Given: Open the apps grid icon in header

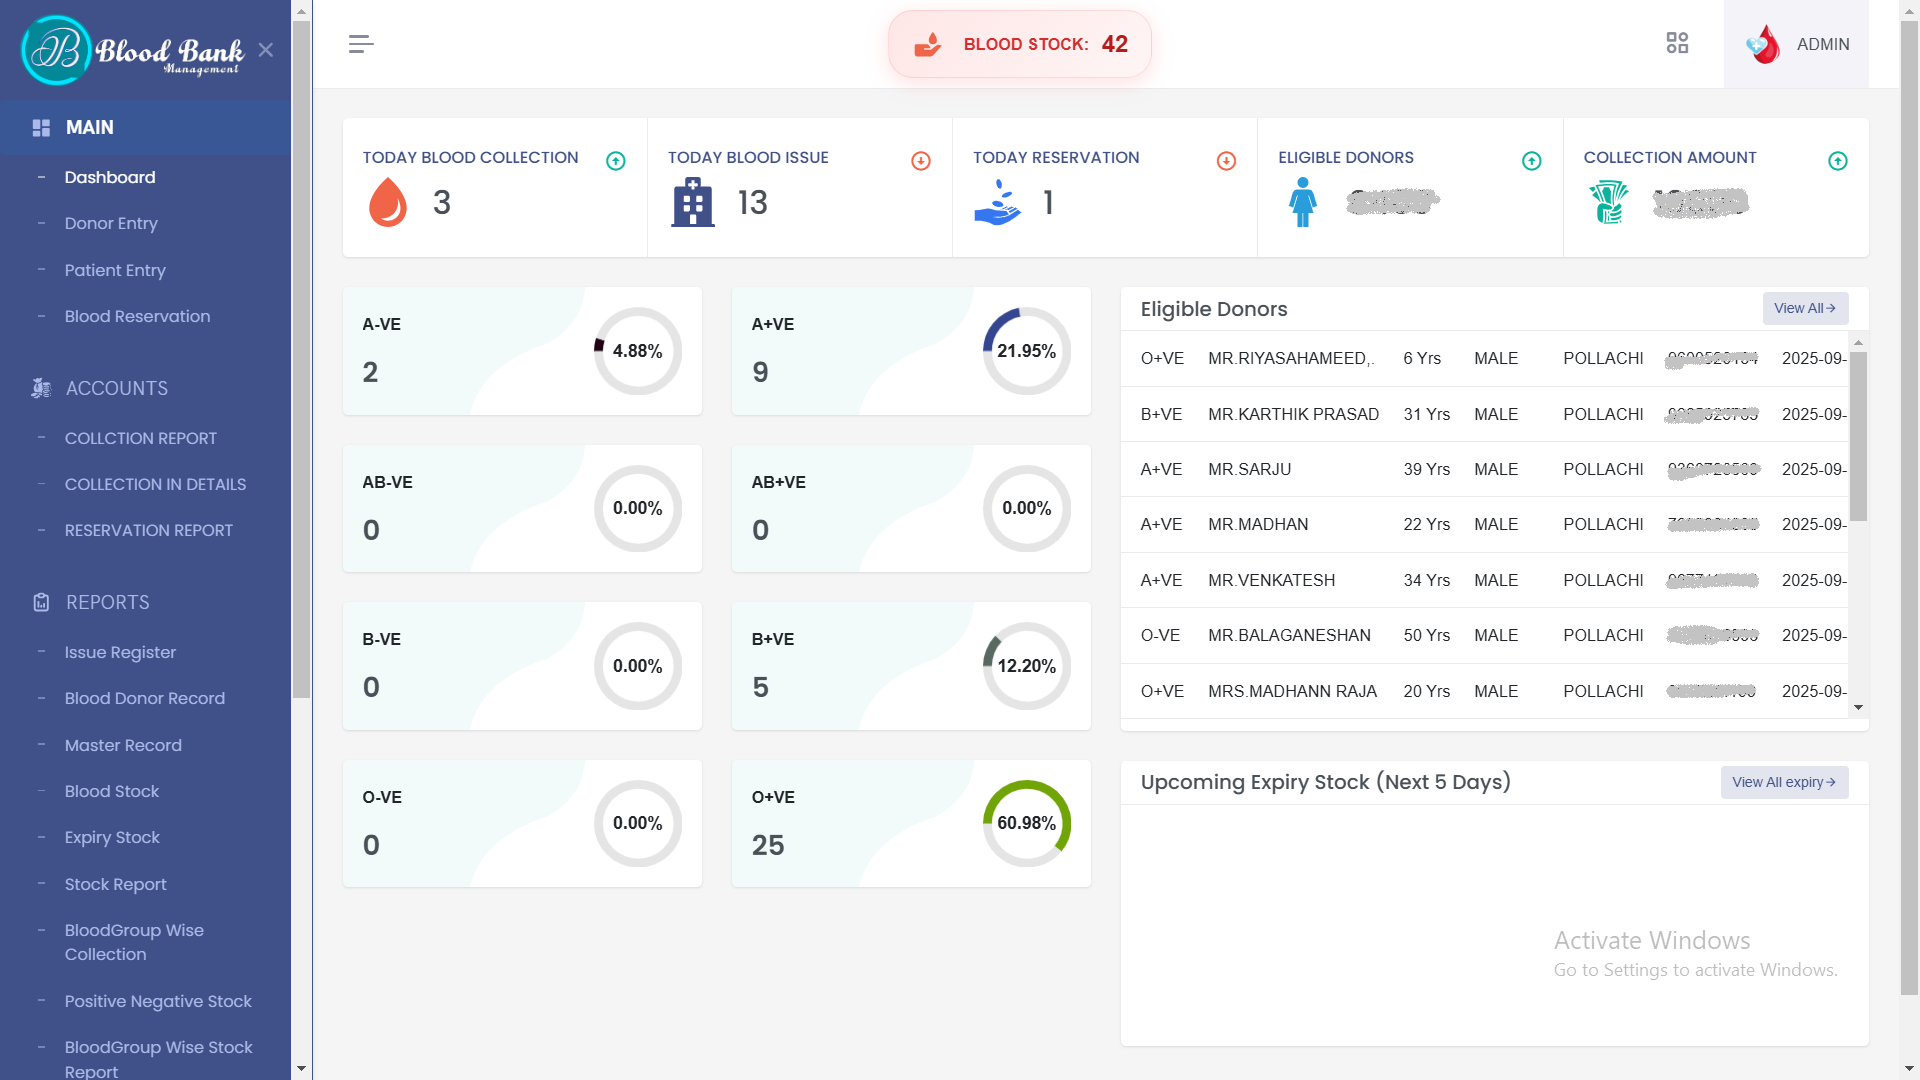Looking at the screenshot, I should pos(1677,43).
